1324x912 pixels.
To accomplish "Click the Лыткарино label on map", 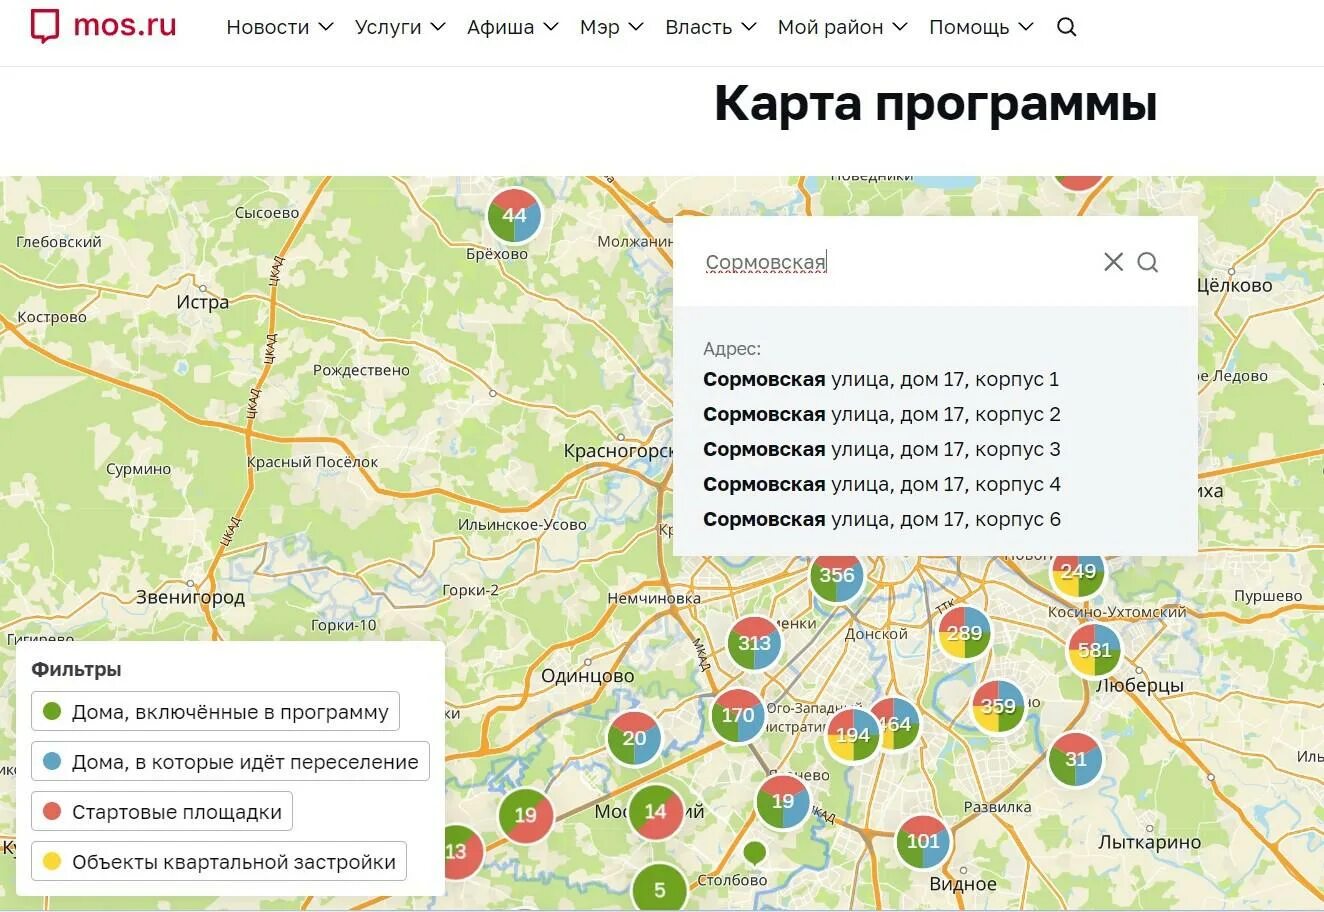I will pos(1149,843).
